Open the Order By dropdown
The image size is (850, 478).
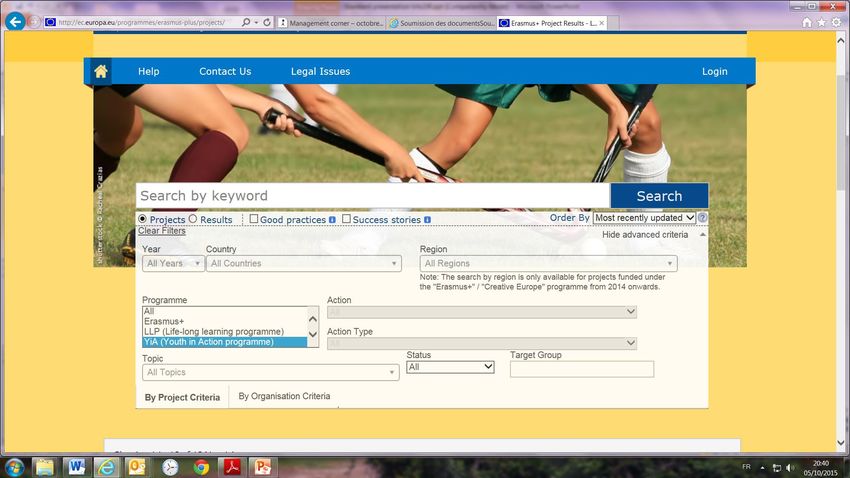644,218
